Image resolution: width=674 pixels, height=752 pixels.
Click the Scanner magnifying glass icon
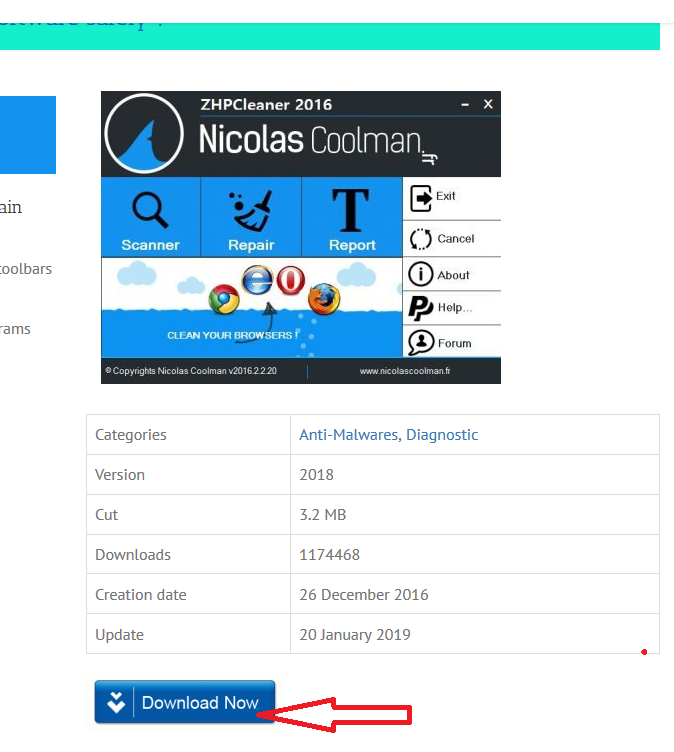[150, 210]
